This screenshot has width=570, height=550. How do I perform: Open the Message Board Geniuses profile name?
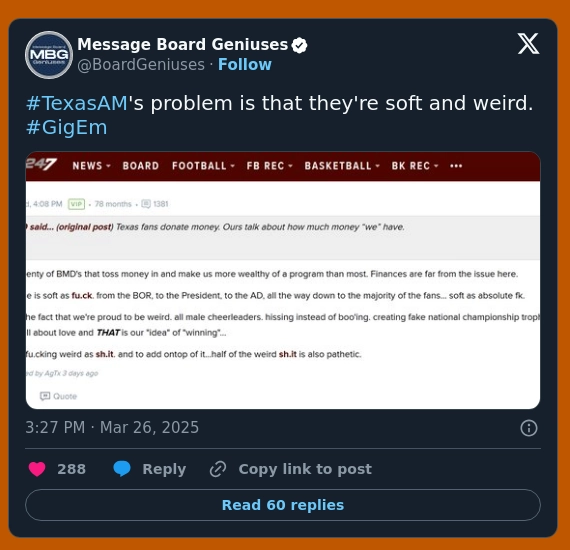click(x=182, y=45)
